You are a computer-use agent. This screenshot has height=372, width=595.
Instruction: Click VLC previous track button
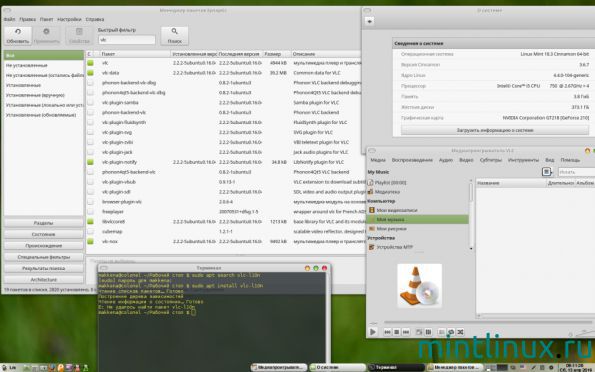click(x=387, y=332)
